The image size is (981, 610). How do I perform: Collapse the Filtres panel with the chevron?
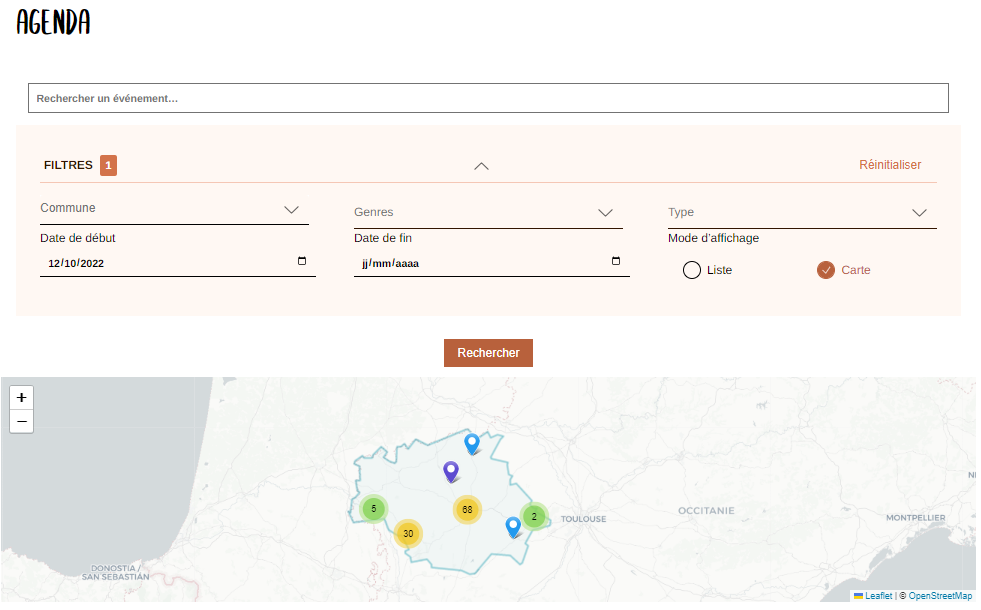click(x=481, y=166)
